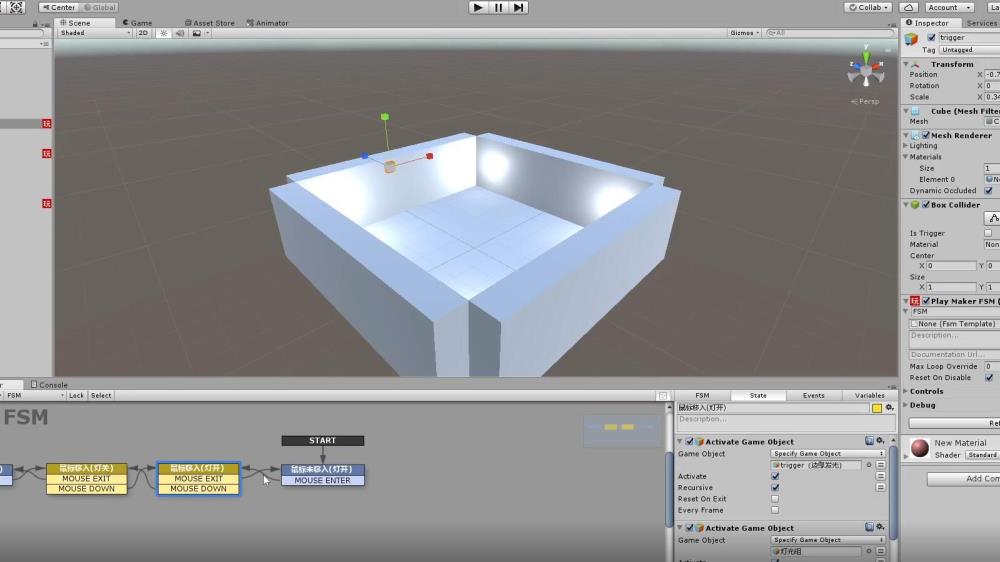Open scene effects dropdown arrow
1000x562 pixels.
(207, 33)
